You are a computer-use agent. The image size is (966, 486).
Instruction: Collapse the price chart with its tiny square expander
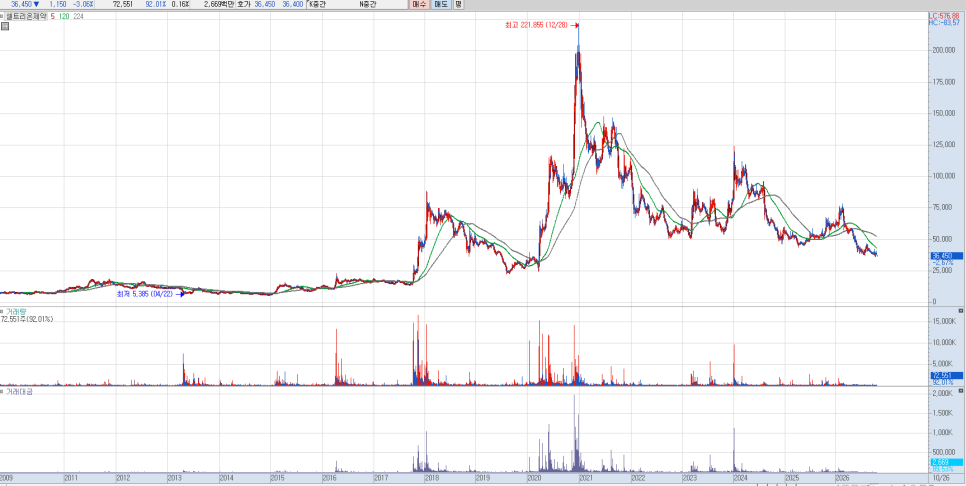tap(2, 17)
